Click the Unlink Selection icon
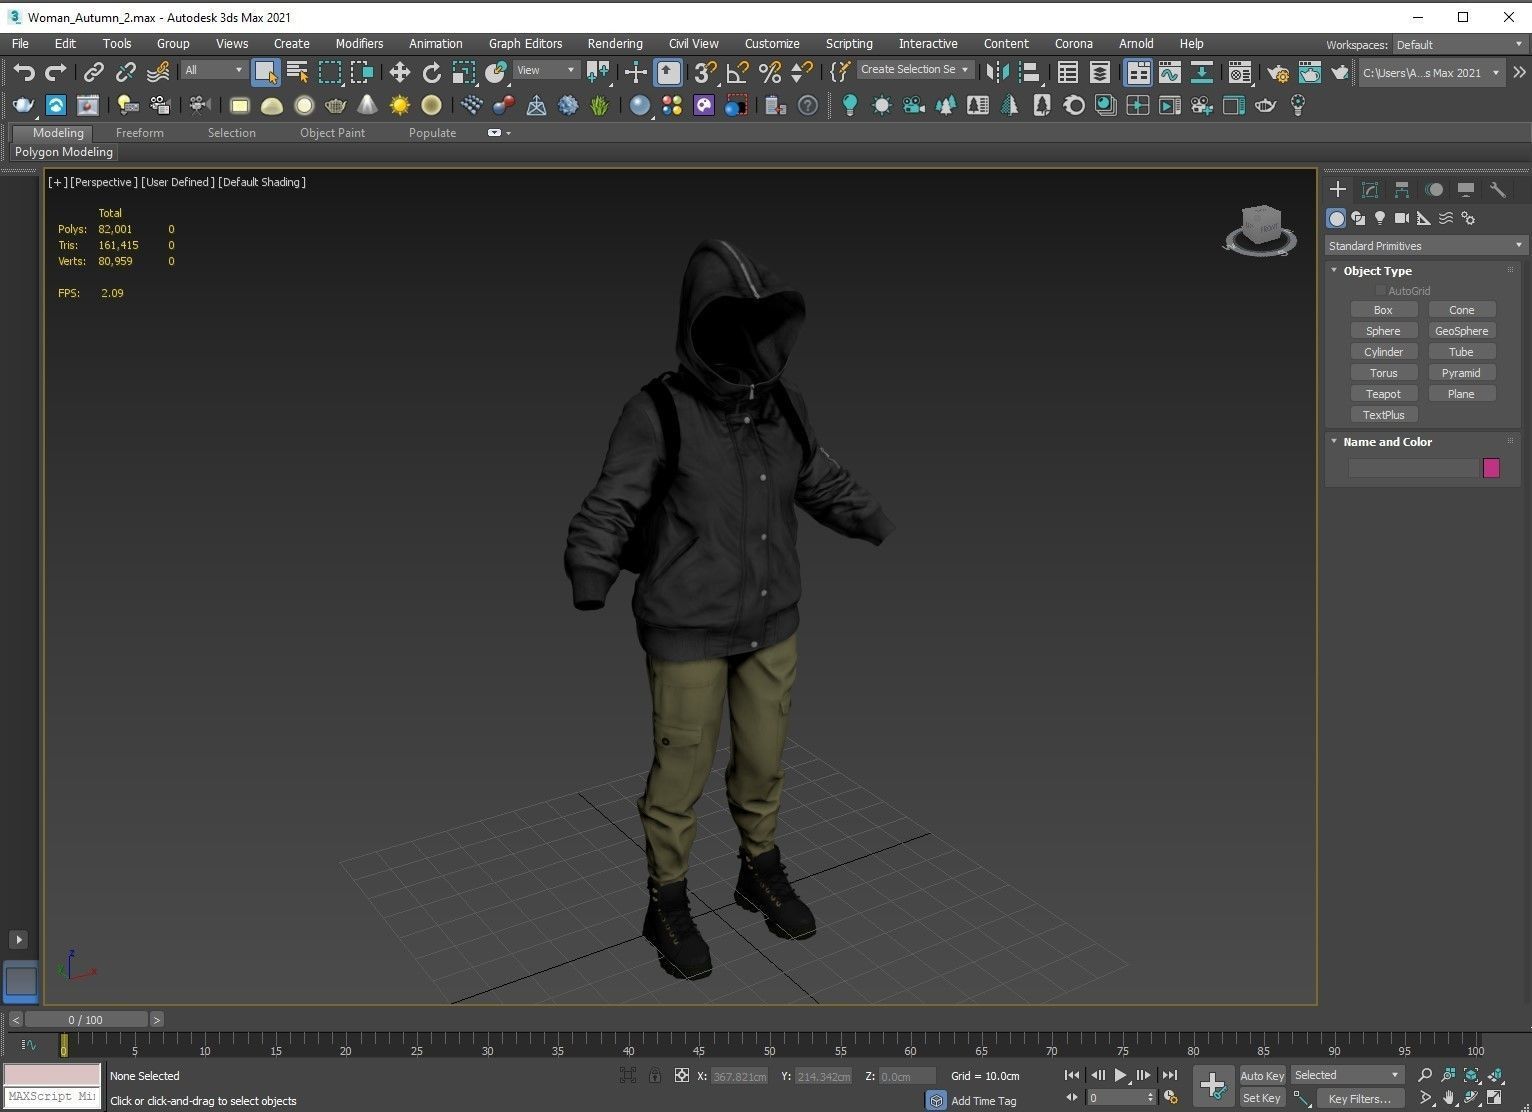 point(125,71)
